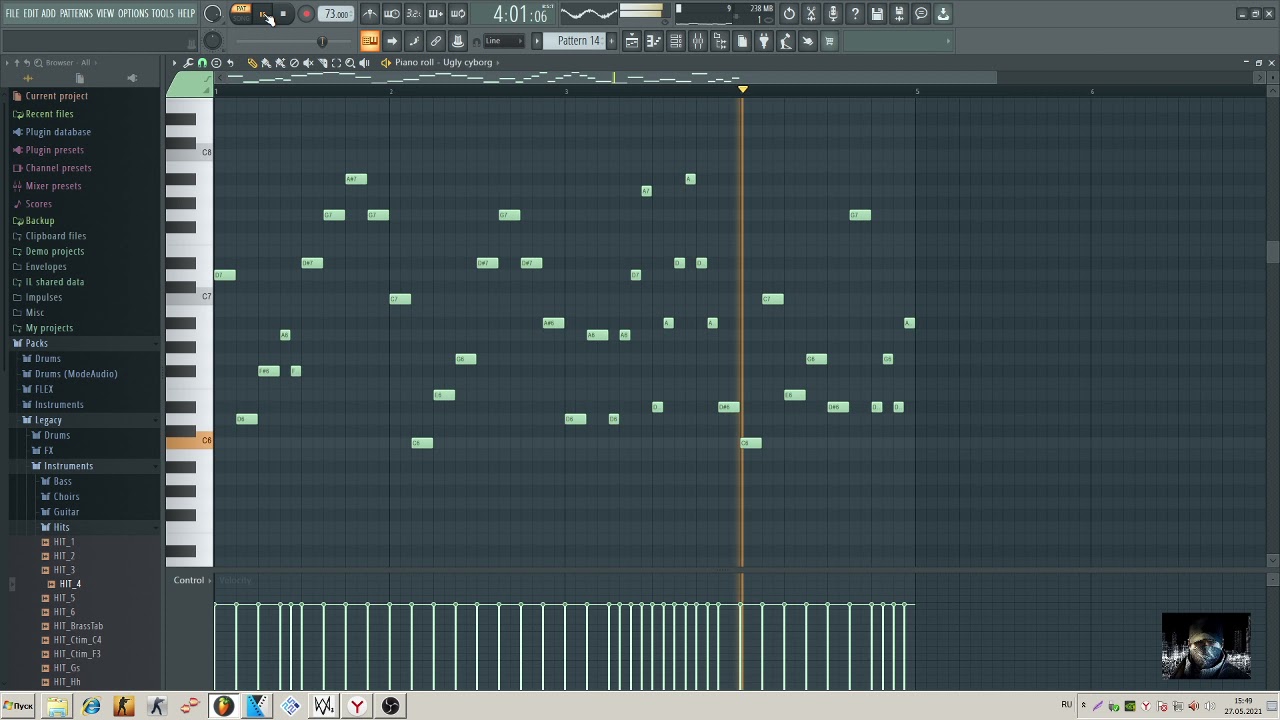
Task: Open the TOOLS menu
Action: 163,13
